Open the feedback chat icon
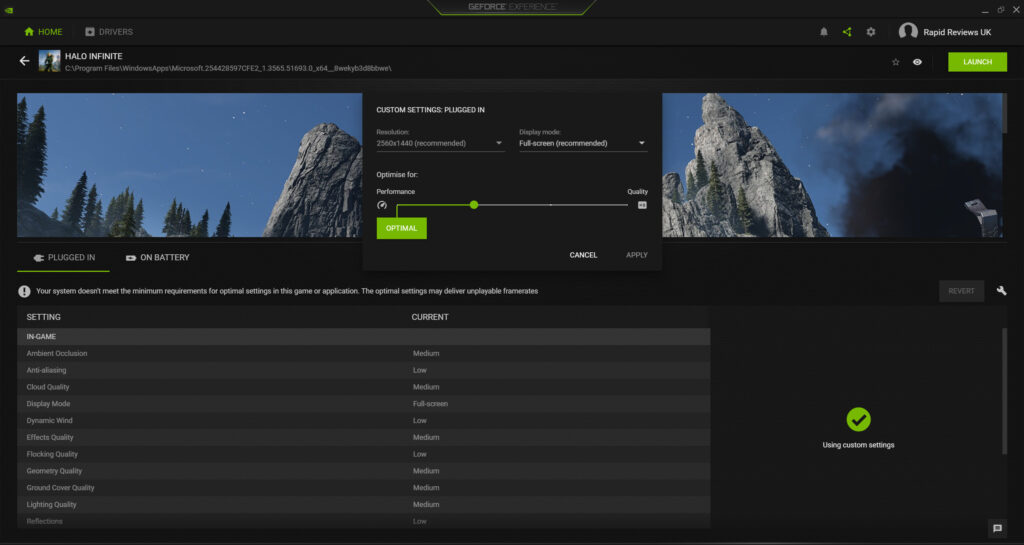 click(997, 528)
